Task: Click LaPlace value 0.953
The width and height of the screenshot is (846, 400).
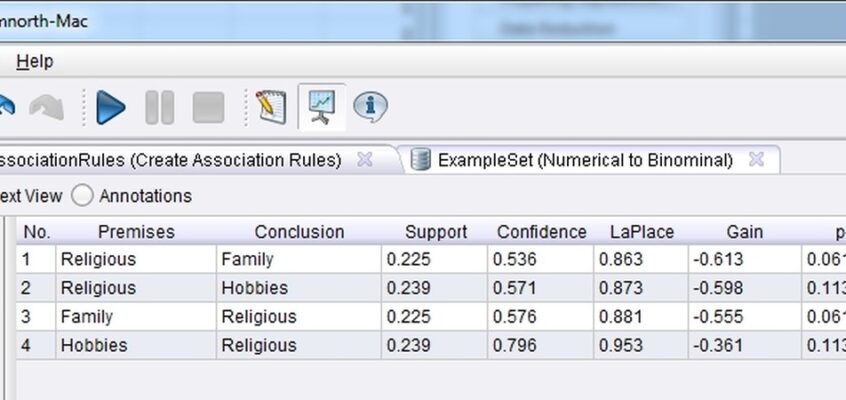Action: pos(642,345)
